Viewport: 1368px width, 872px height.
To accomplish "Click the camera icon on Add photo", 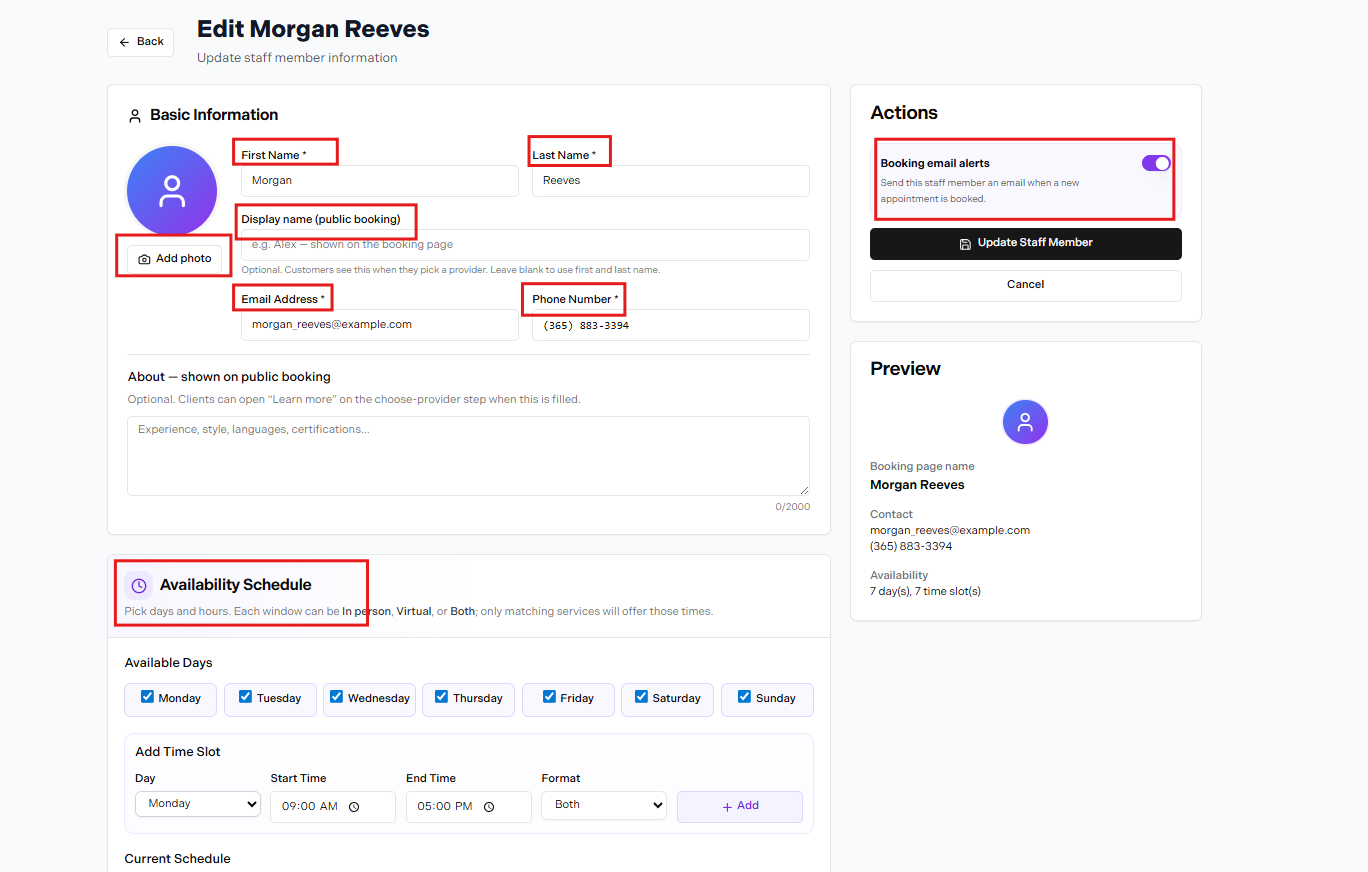I will [x=144, y=259].
